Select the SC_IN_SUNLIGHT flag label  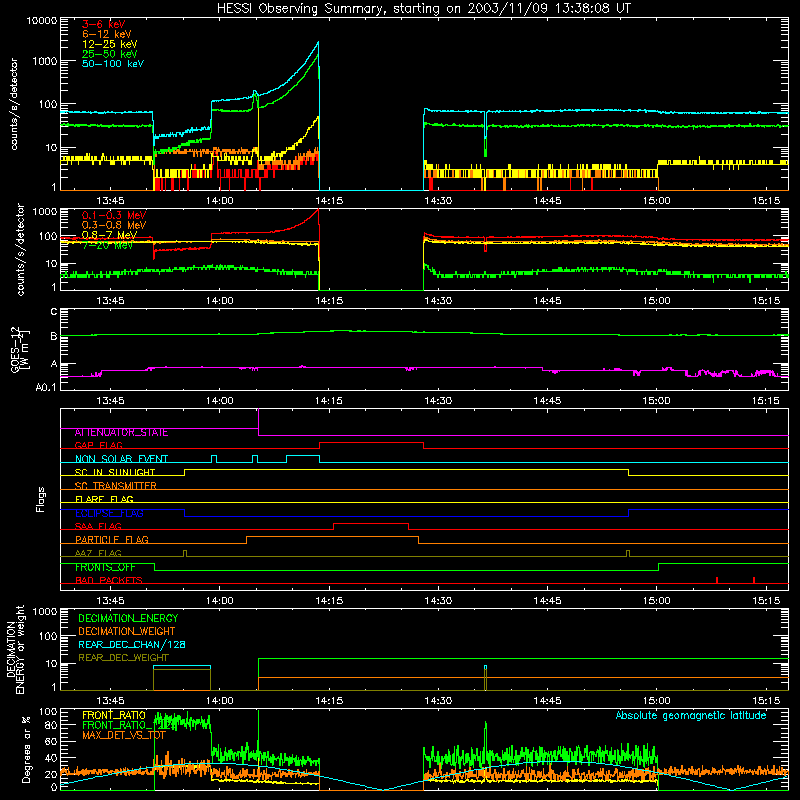[x=114, y=472]
